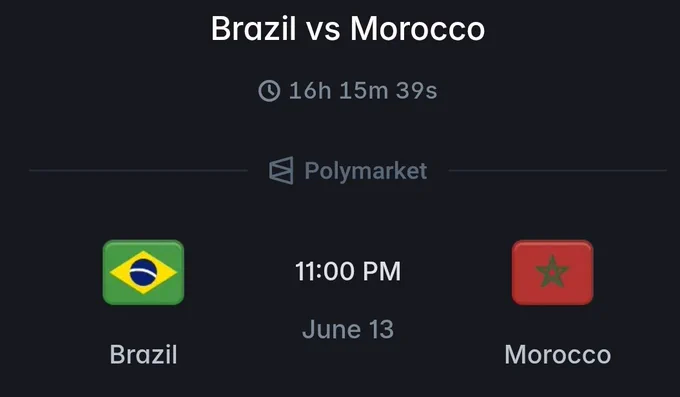Select the Morocco flag icon
This screenshot has width=680, height=397.
coord(552,272)
